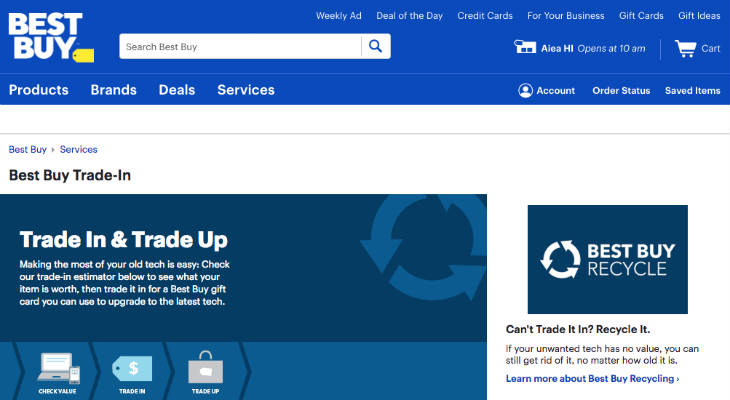Visit For Your Business link

click(x=566, y=15)
